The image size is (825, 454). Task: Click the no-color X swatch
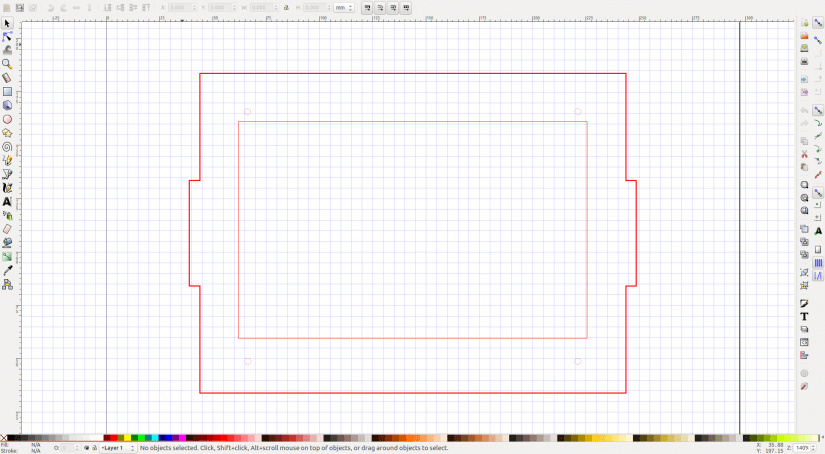(x=4, y=438)
